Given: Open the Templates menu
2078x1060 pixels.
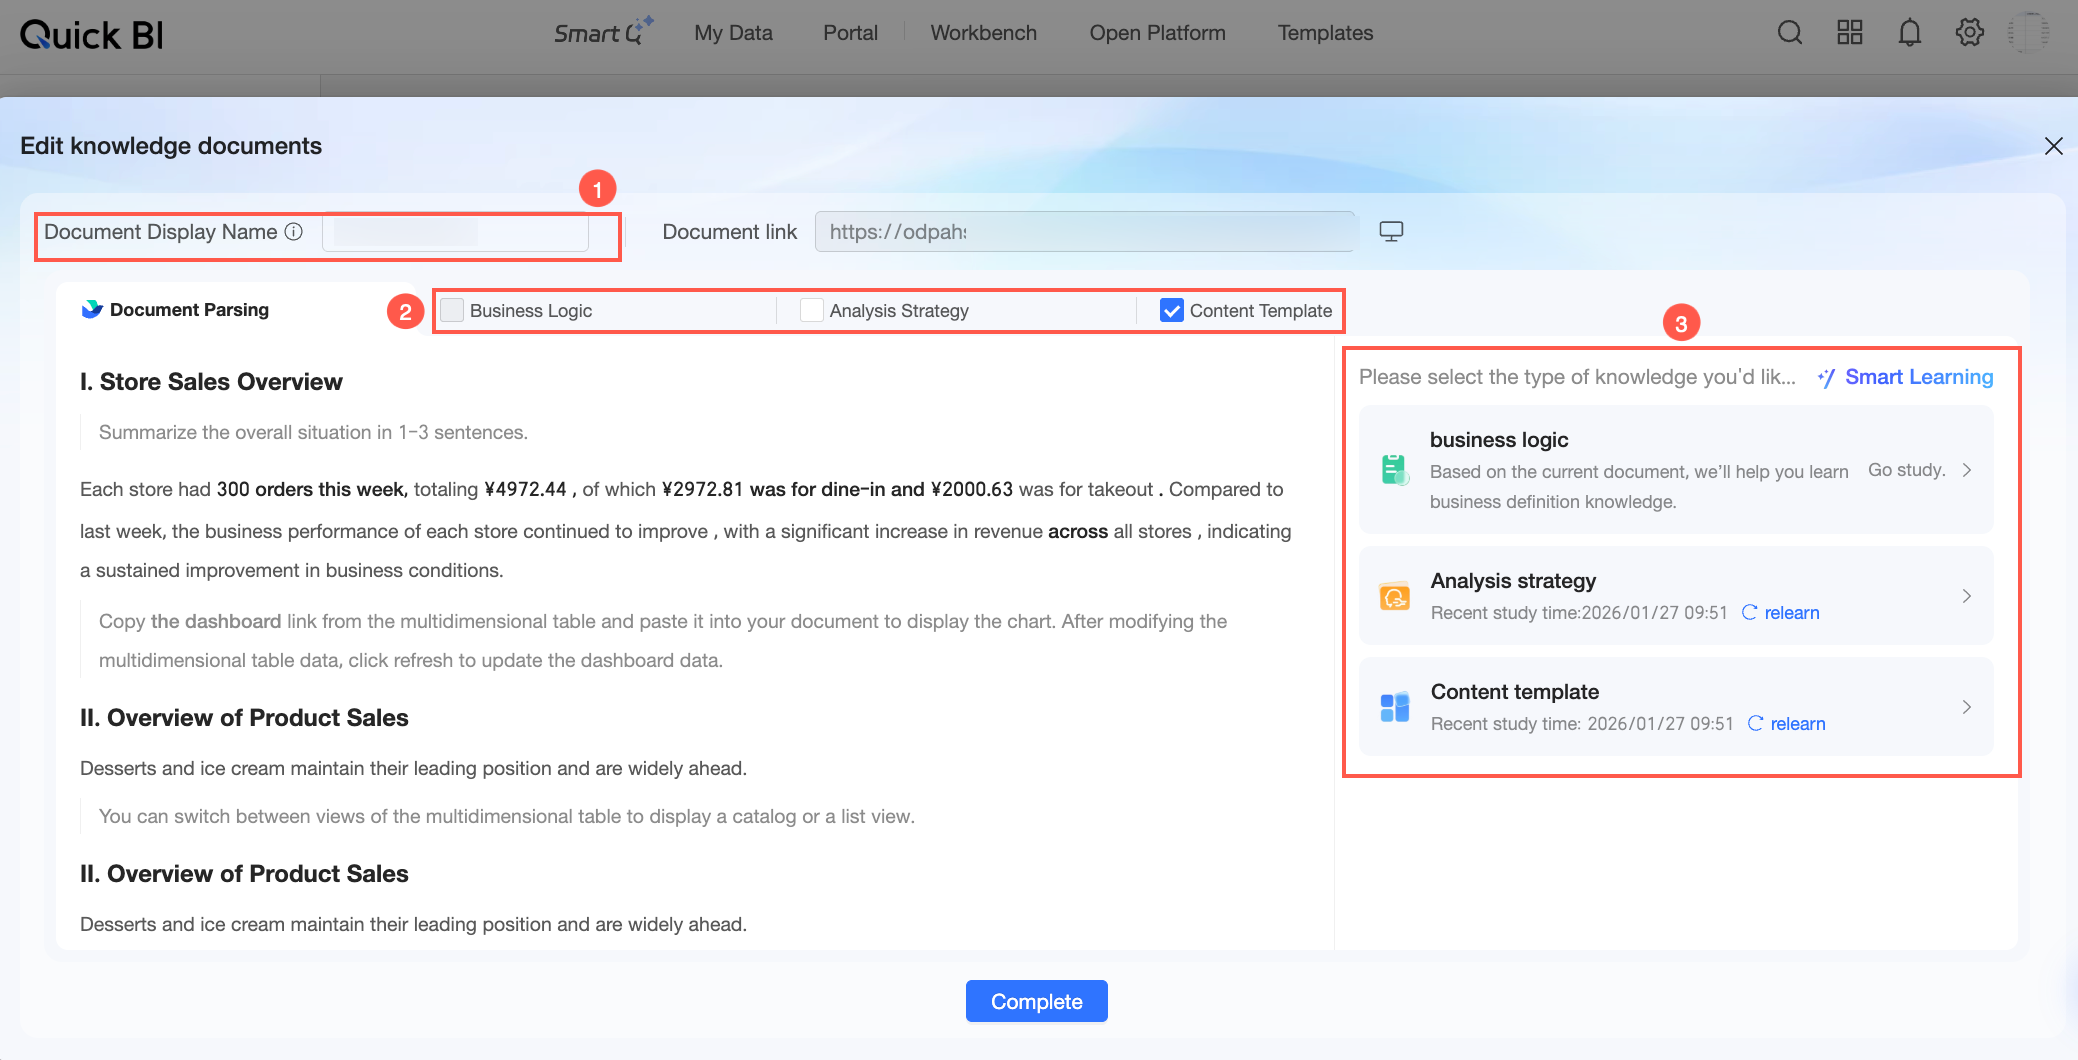Looking at the screenshot, I should coord(1325,33).
